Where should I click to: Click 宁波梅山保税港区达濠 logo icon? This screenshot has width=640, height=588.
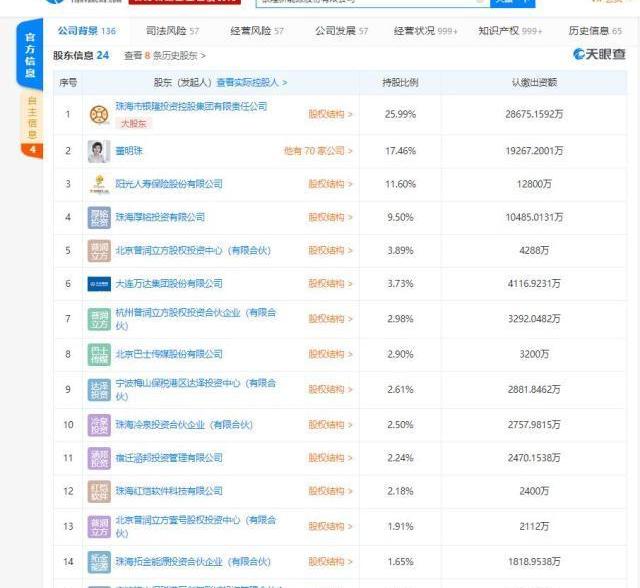coord(99,390)
